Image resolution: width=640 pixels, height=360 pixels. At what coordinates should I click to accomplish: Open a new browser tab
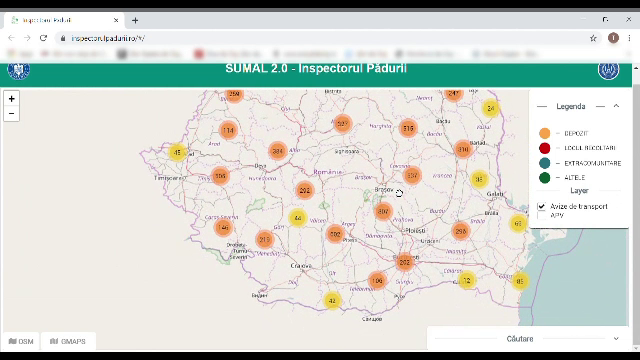[135, 20]
